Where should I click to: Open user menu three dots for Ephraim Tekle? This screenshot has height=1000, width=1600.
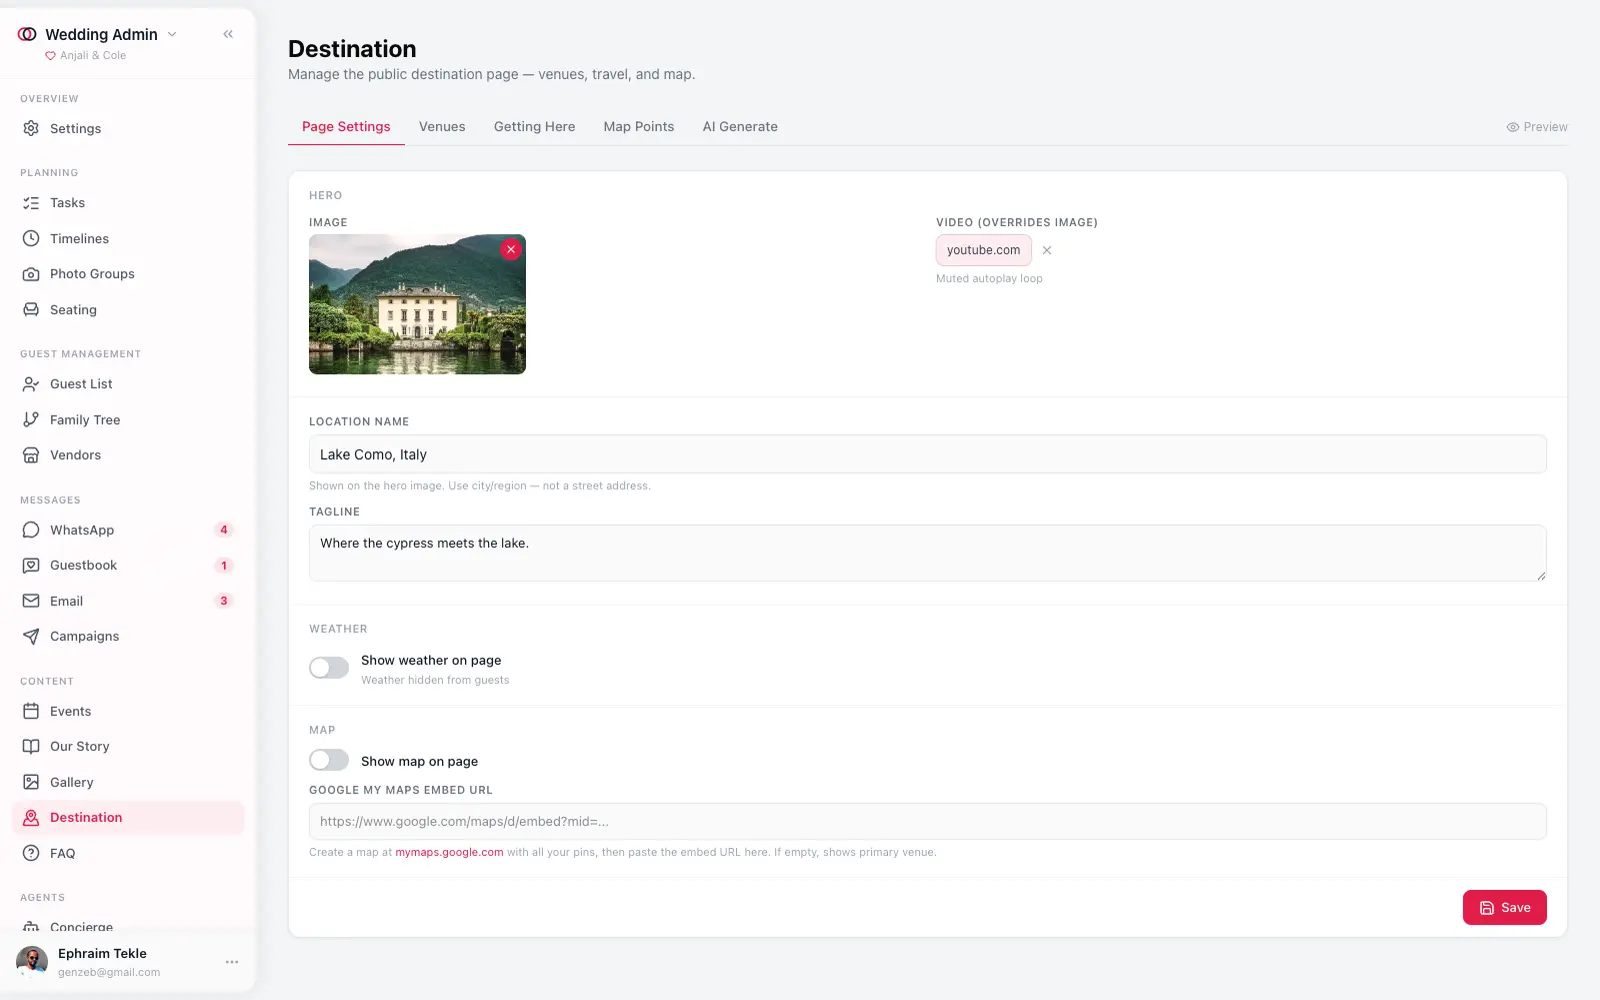[x=232, y=962]
